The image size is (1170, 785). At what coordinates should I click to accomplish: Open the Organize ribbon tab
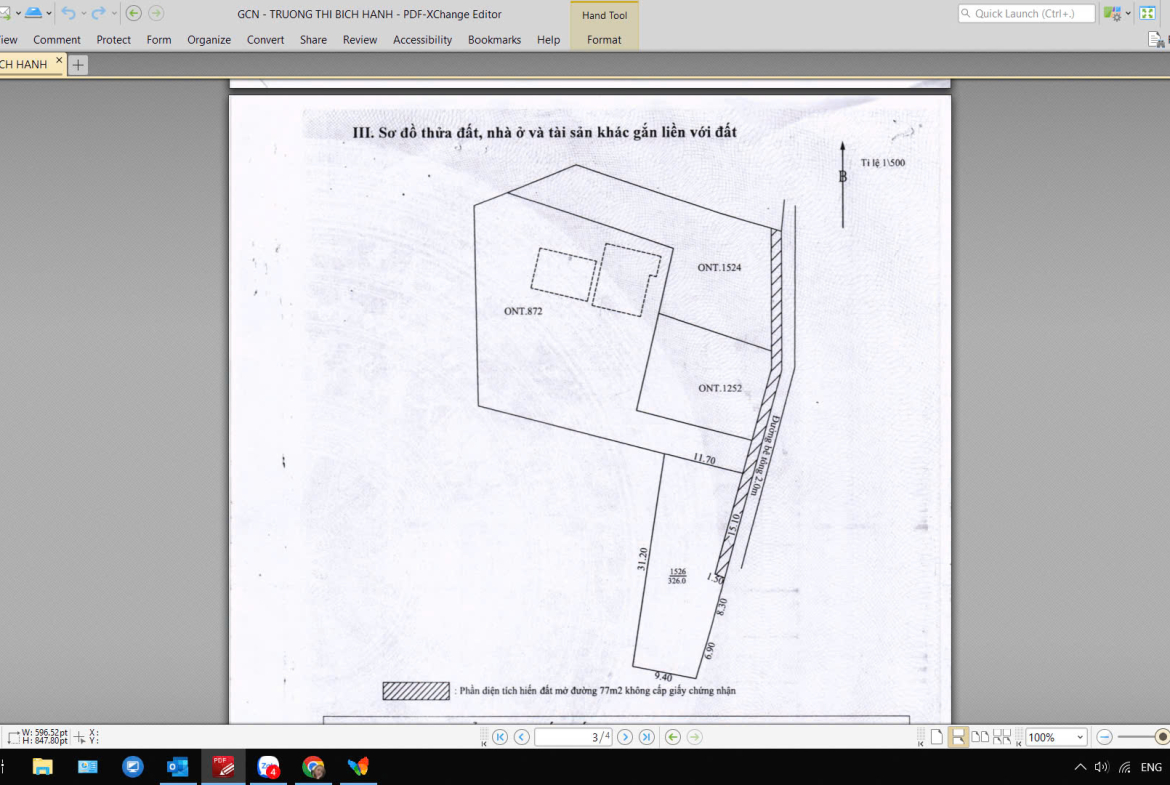[x=209, y=40]
